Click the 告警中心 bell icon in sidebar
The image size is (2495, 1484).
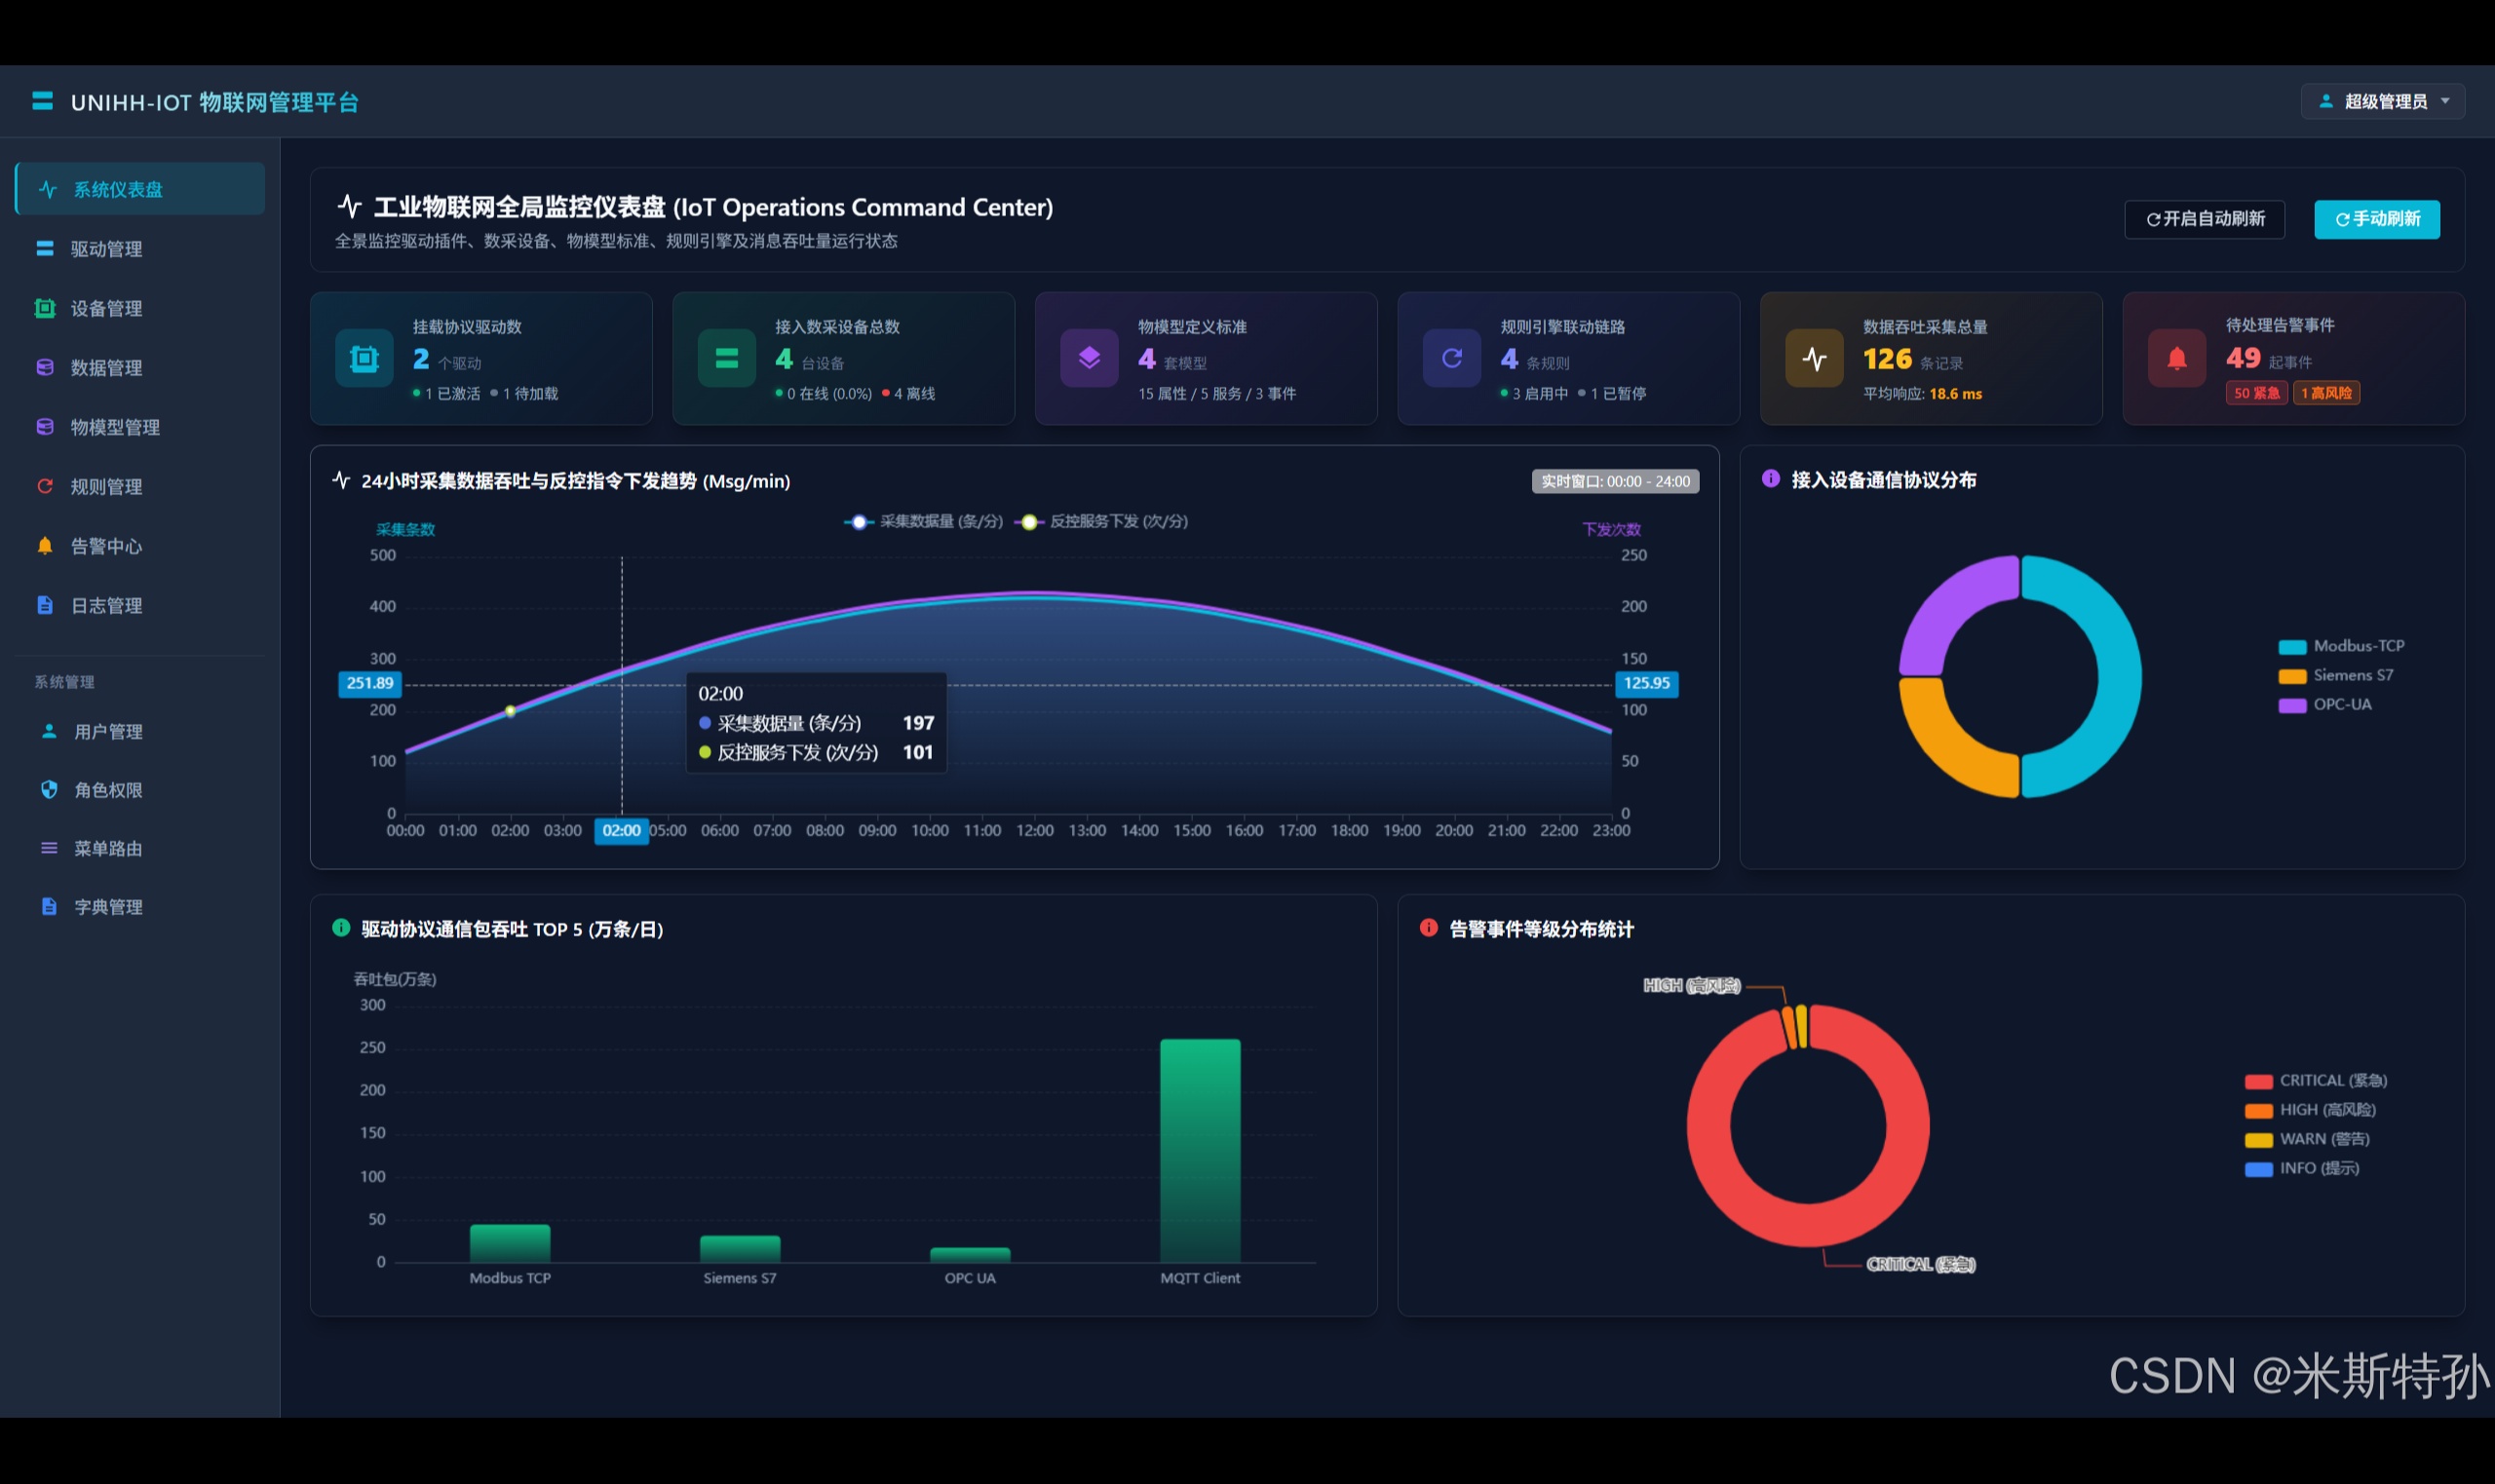coord(45,546)
